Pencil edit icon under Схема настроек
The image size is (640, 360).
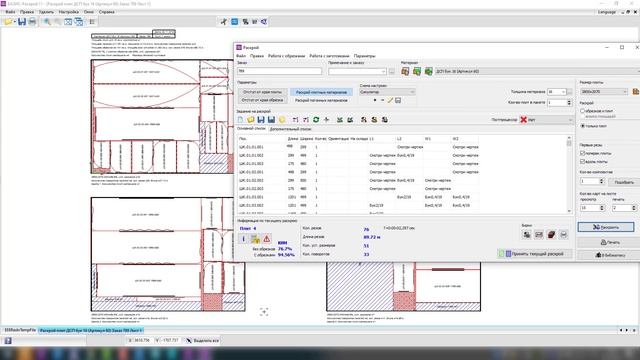(x=390, y=100)
